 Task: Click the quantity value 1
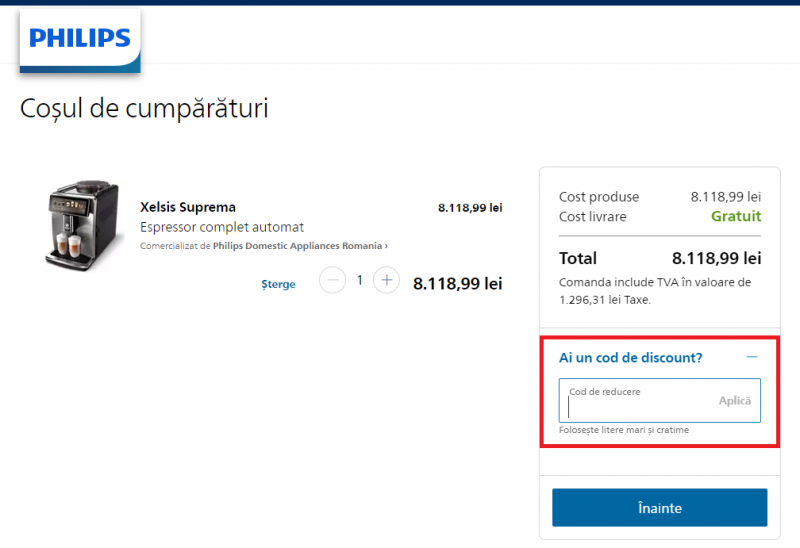coord(360,280)
